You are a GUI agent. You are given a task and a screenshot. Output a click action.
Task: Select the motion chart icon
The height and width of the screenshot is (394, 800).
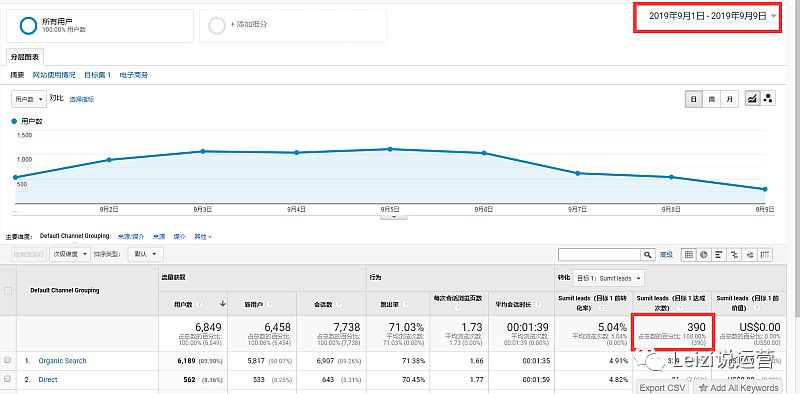[x=768, y=99]
